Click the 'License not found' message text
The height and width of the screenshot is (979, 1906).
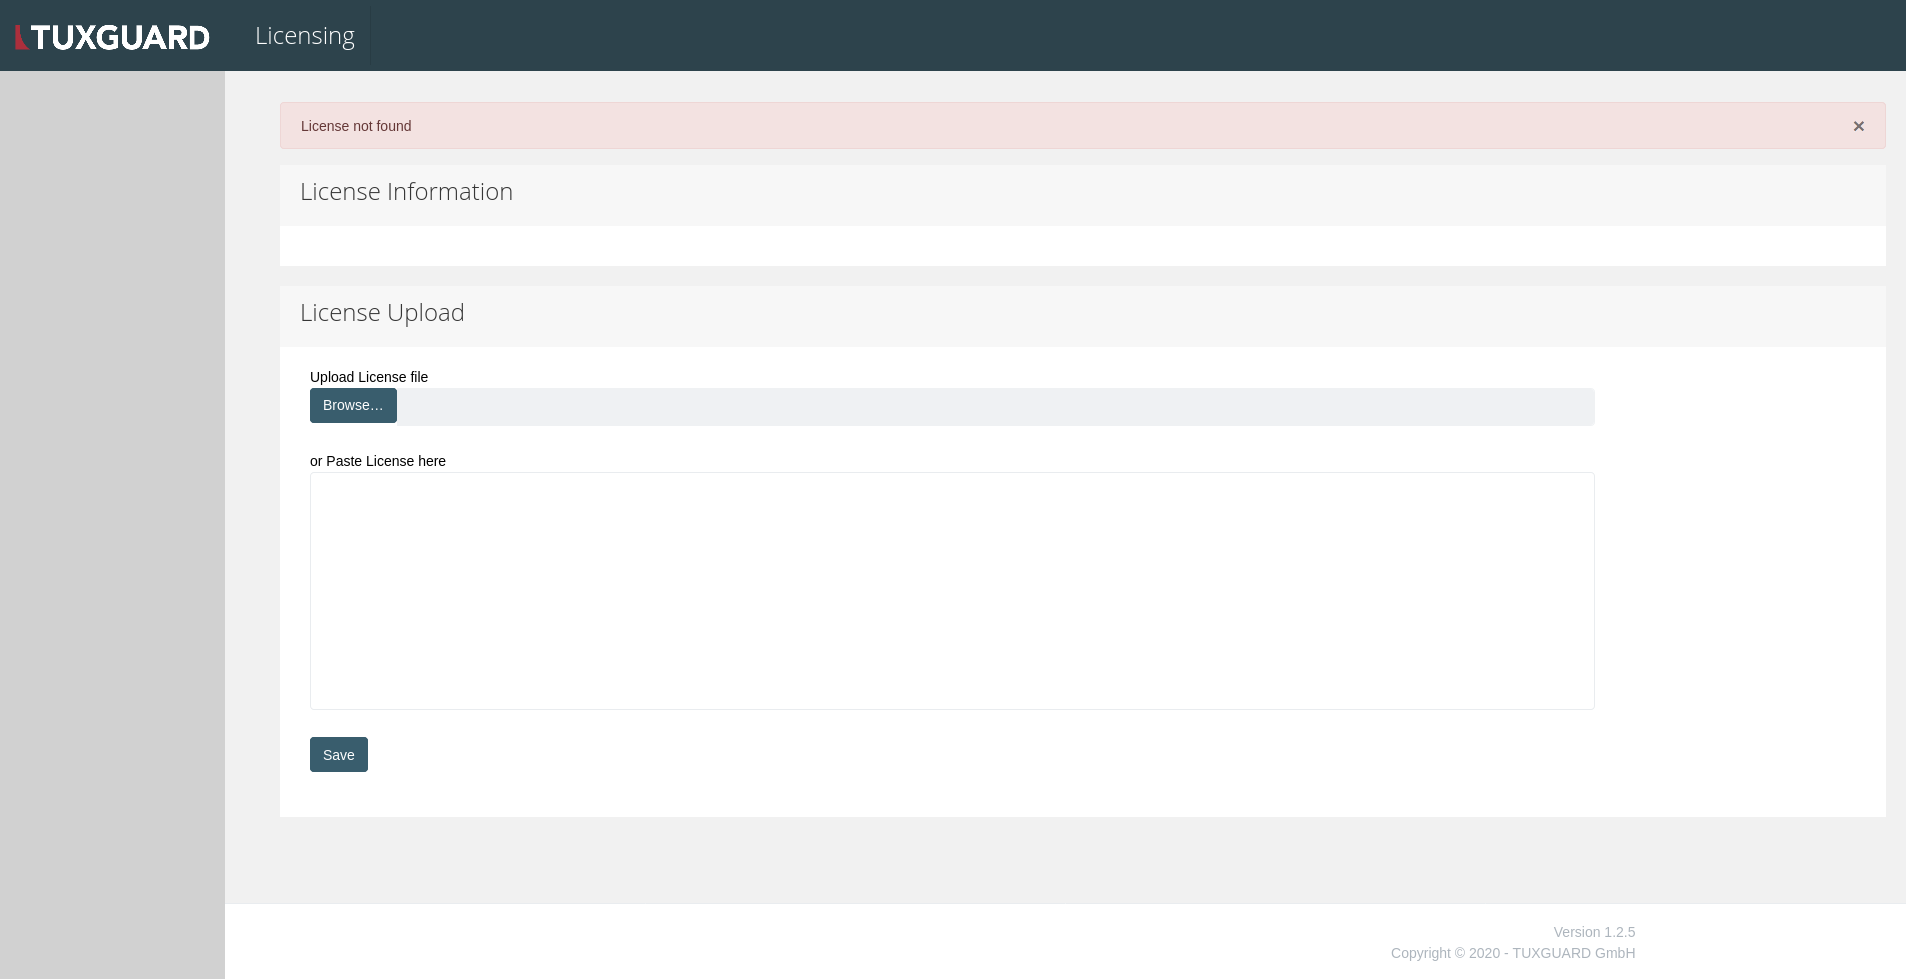click(356, 126)
